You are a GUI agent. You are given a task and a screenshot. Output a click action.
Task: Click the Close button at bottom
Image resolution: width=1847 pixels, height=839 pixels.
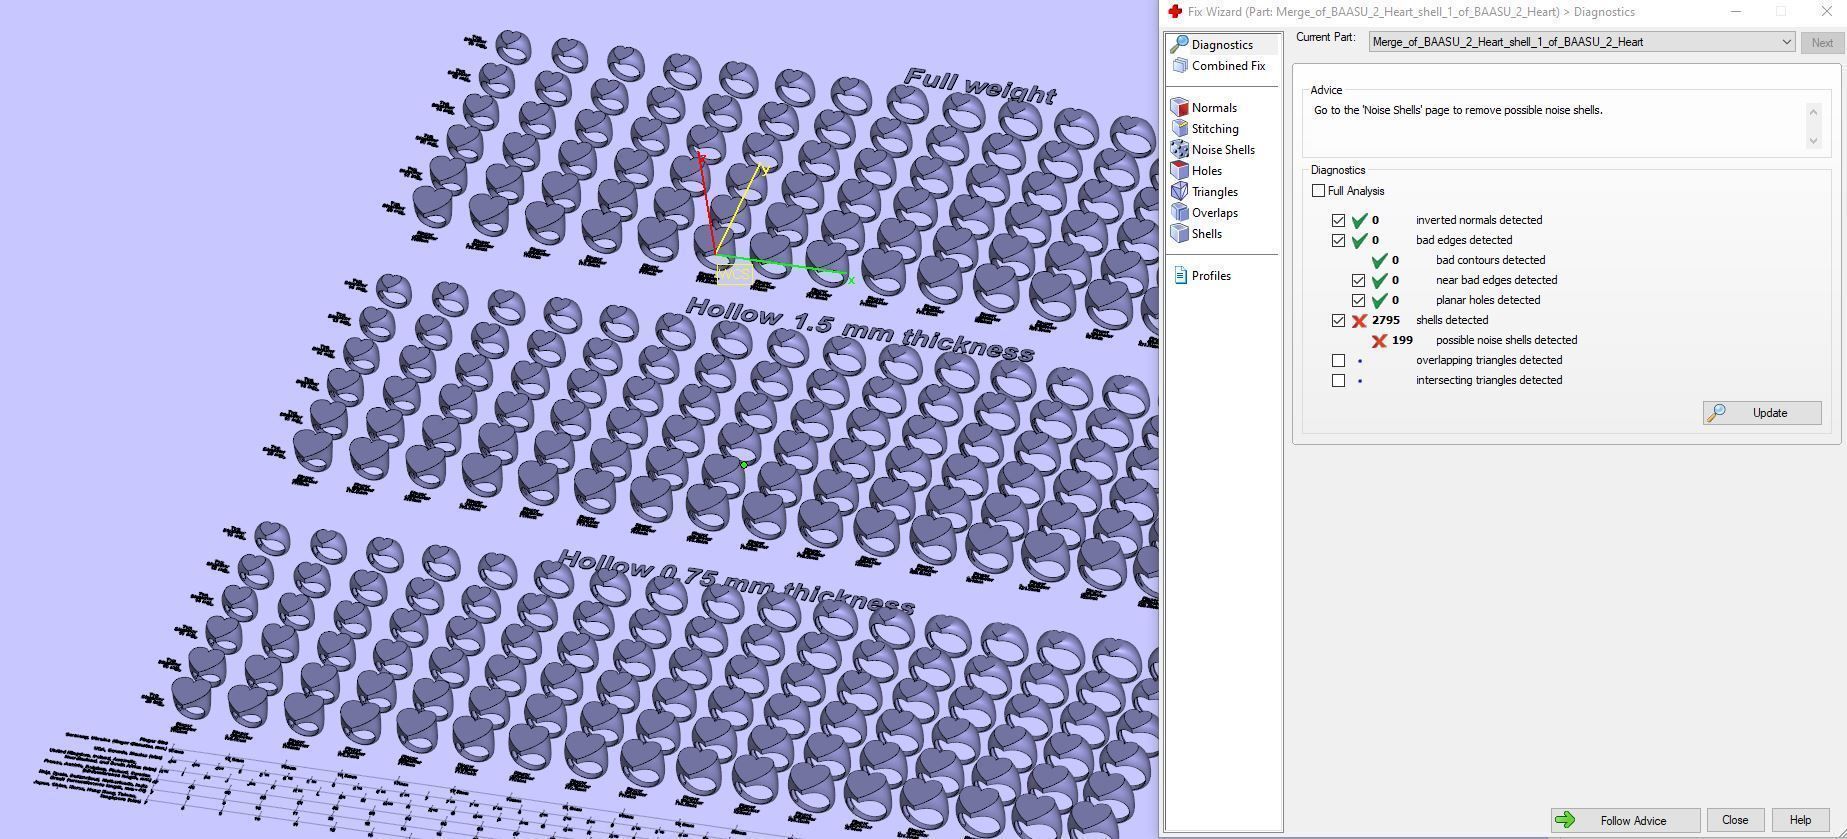(1735, 820)
